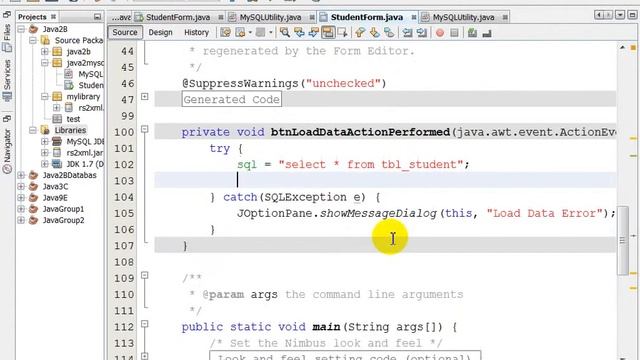Image resolution: width=640 pixels, height=360 pixels.
Task: Close the Projects panel tab
Action: coord(53,17)
